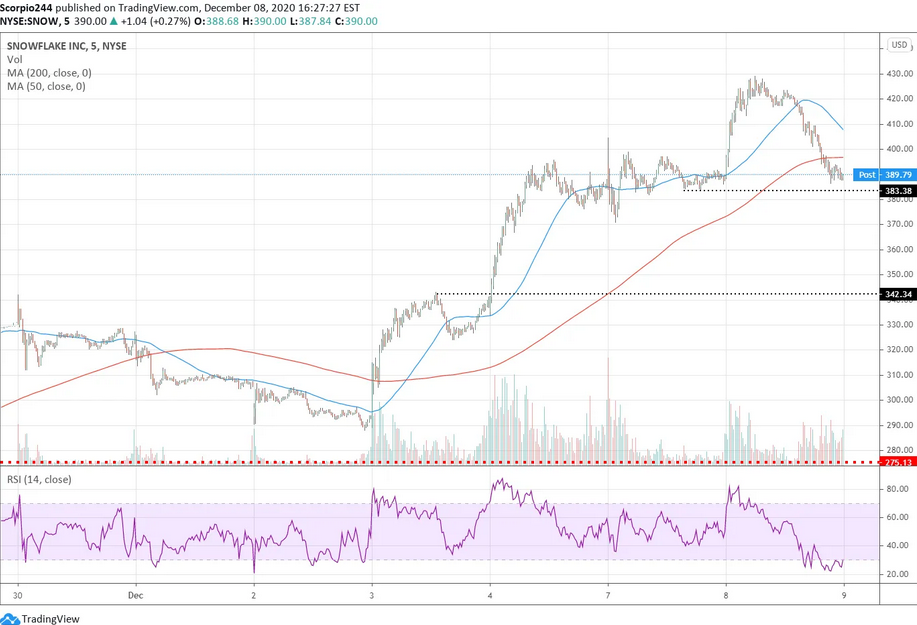Click the 420.00 price axis tick
This screenshot has height=625, width=917.
tap(899, 99)
